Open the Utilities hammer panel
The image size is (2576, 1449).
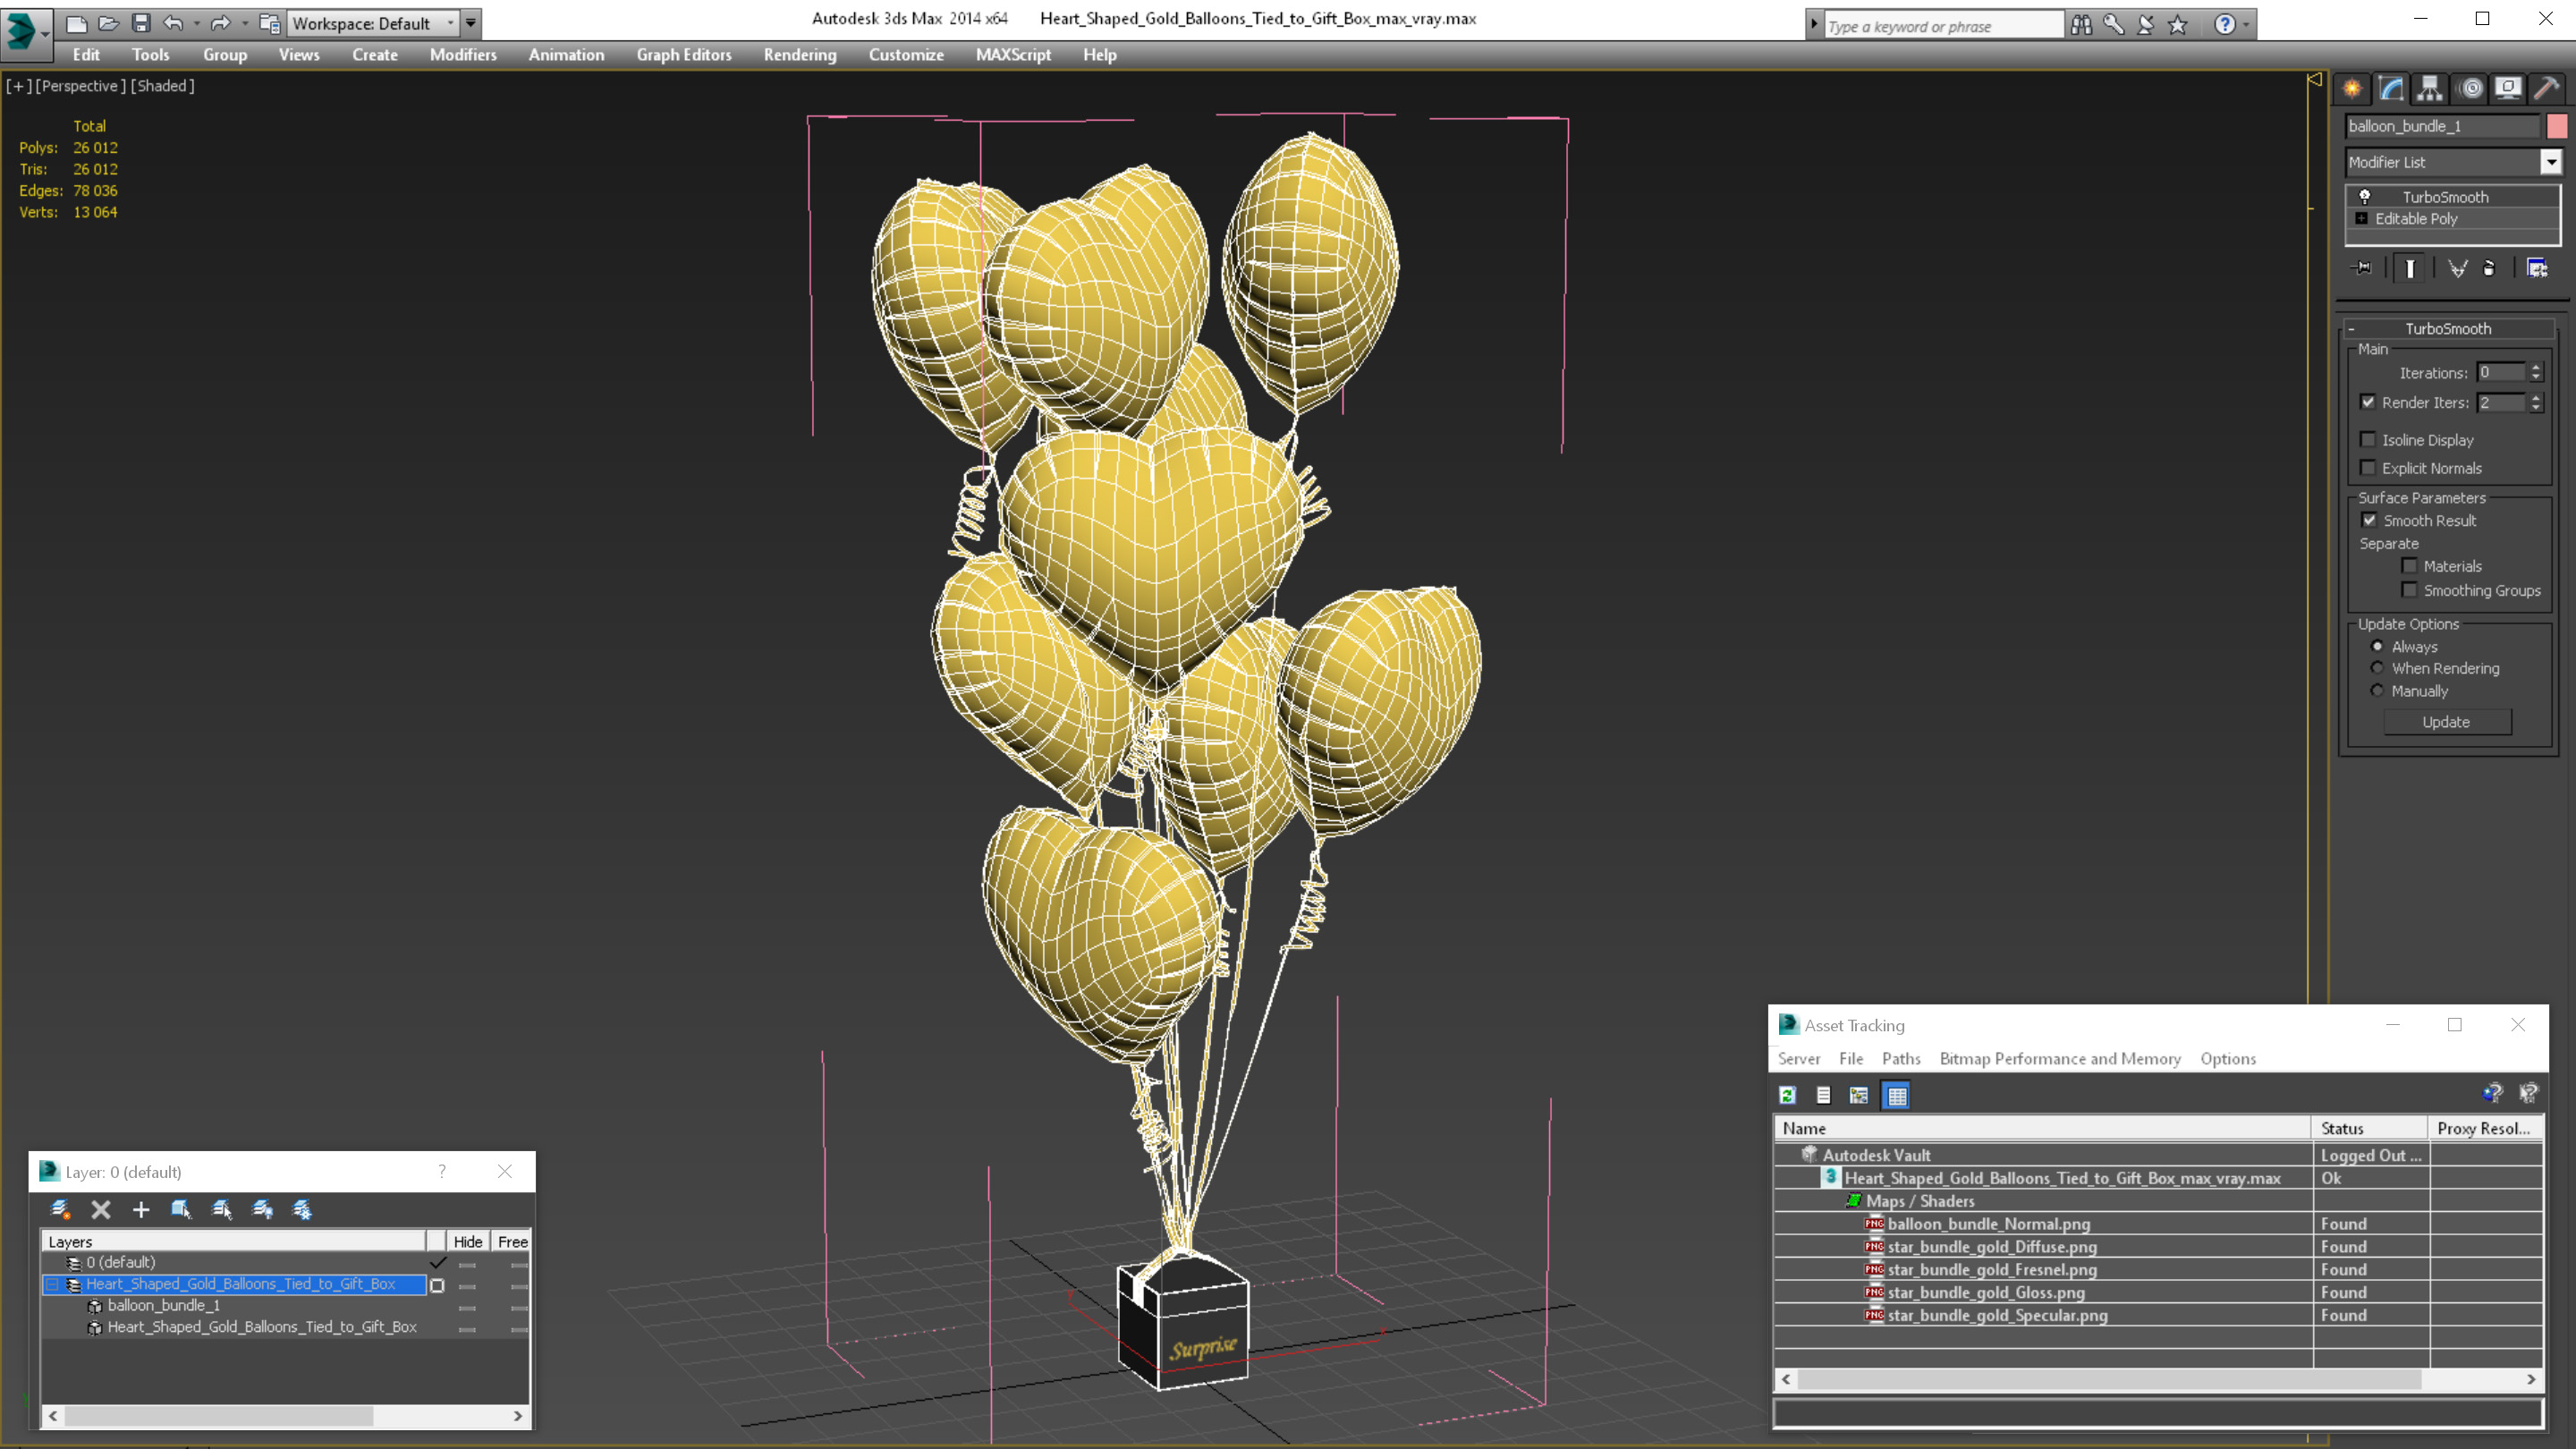(2546, 89)
